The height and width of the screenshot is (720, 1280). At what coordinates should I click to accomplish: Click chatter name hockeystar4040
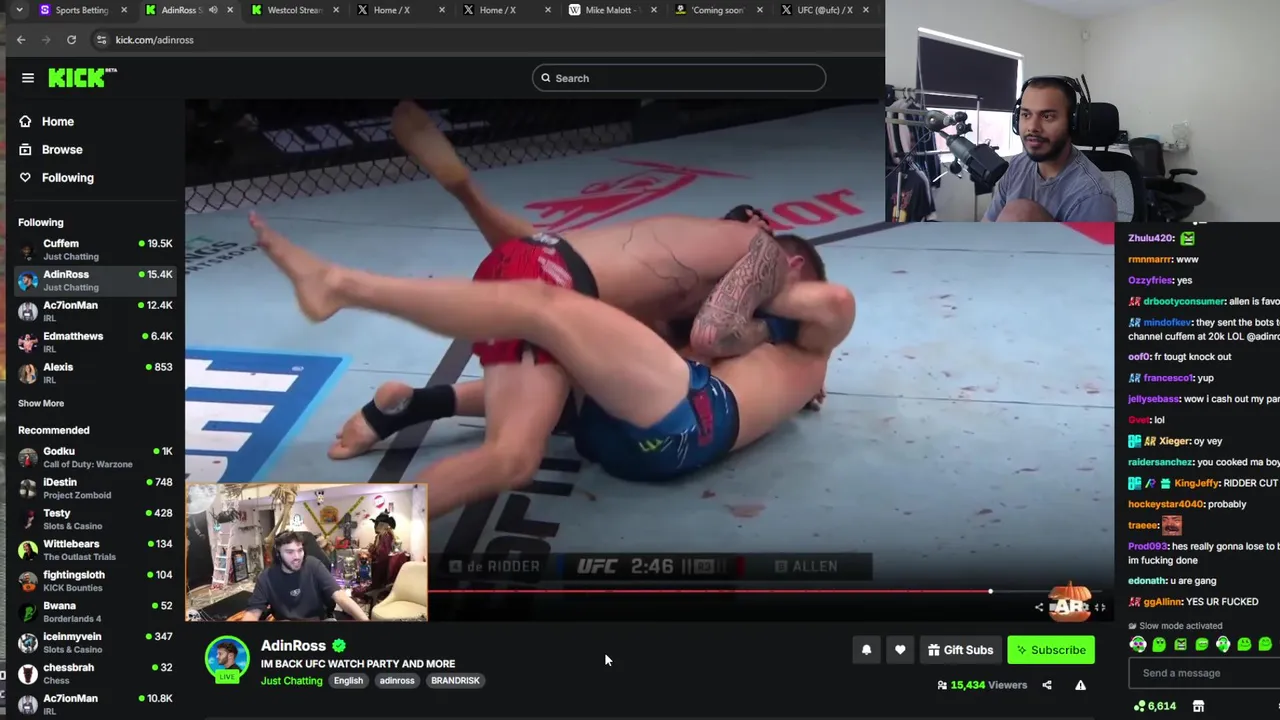click(1166, 504)
